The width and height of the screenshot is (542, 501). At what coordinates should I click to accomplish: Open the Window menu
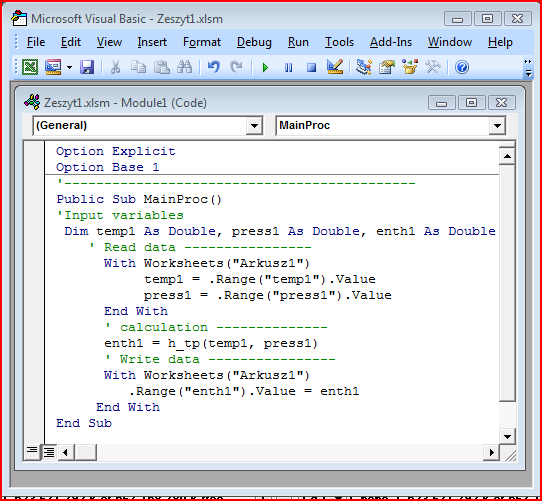tap(450, 42)
